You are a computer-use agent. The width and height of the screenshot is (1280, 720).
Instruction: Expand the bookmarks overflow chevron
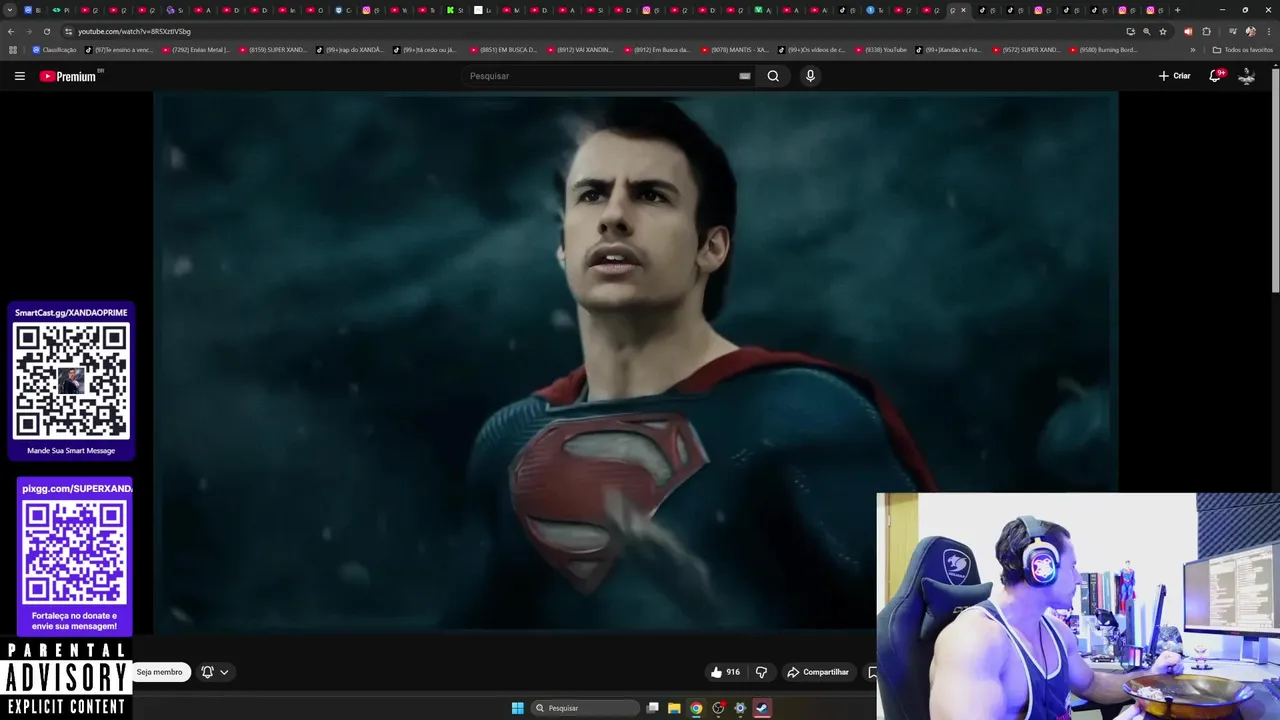1192,49
